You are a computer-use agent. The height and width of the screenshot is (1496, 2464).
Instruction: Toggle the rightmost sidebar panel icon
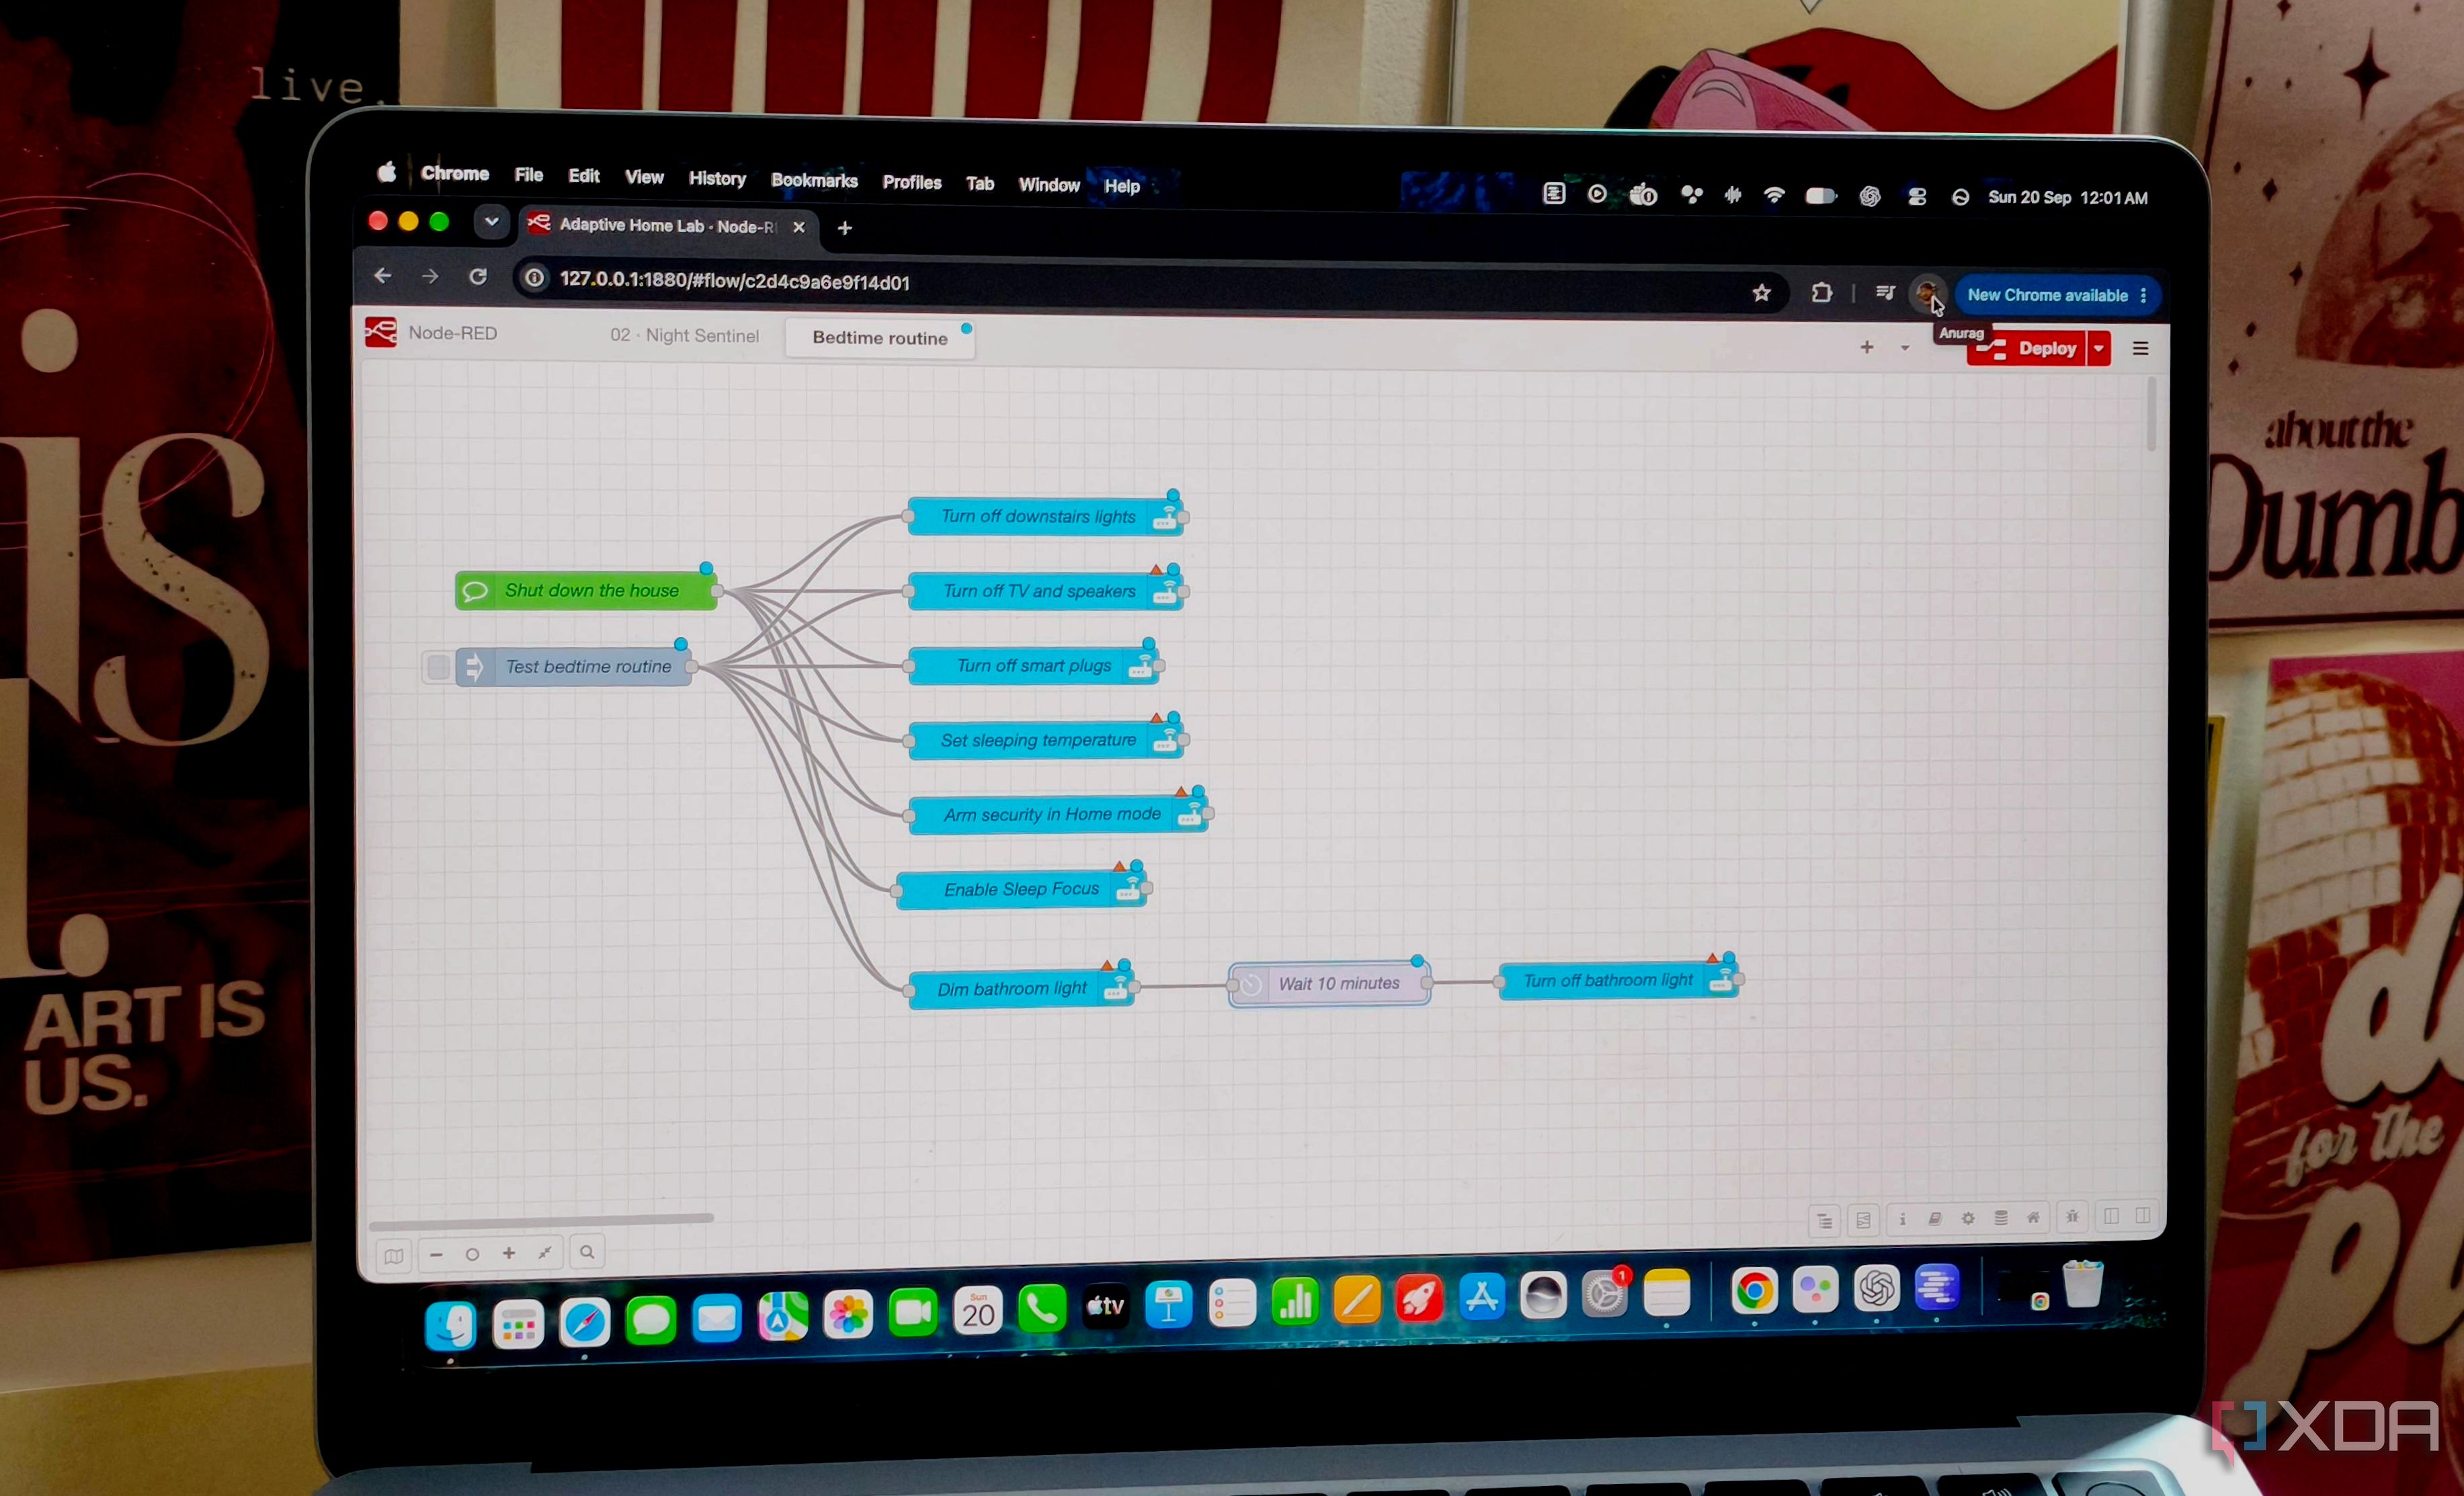click(2143, 1215)
